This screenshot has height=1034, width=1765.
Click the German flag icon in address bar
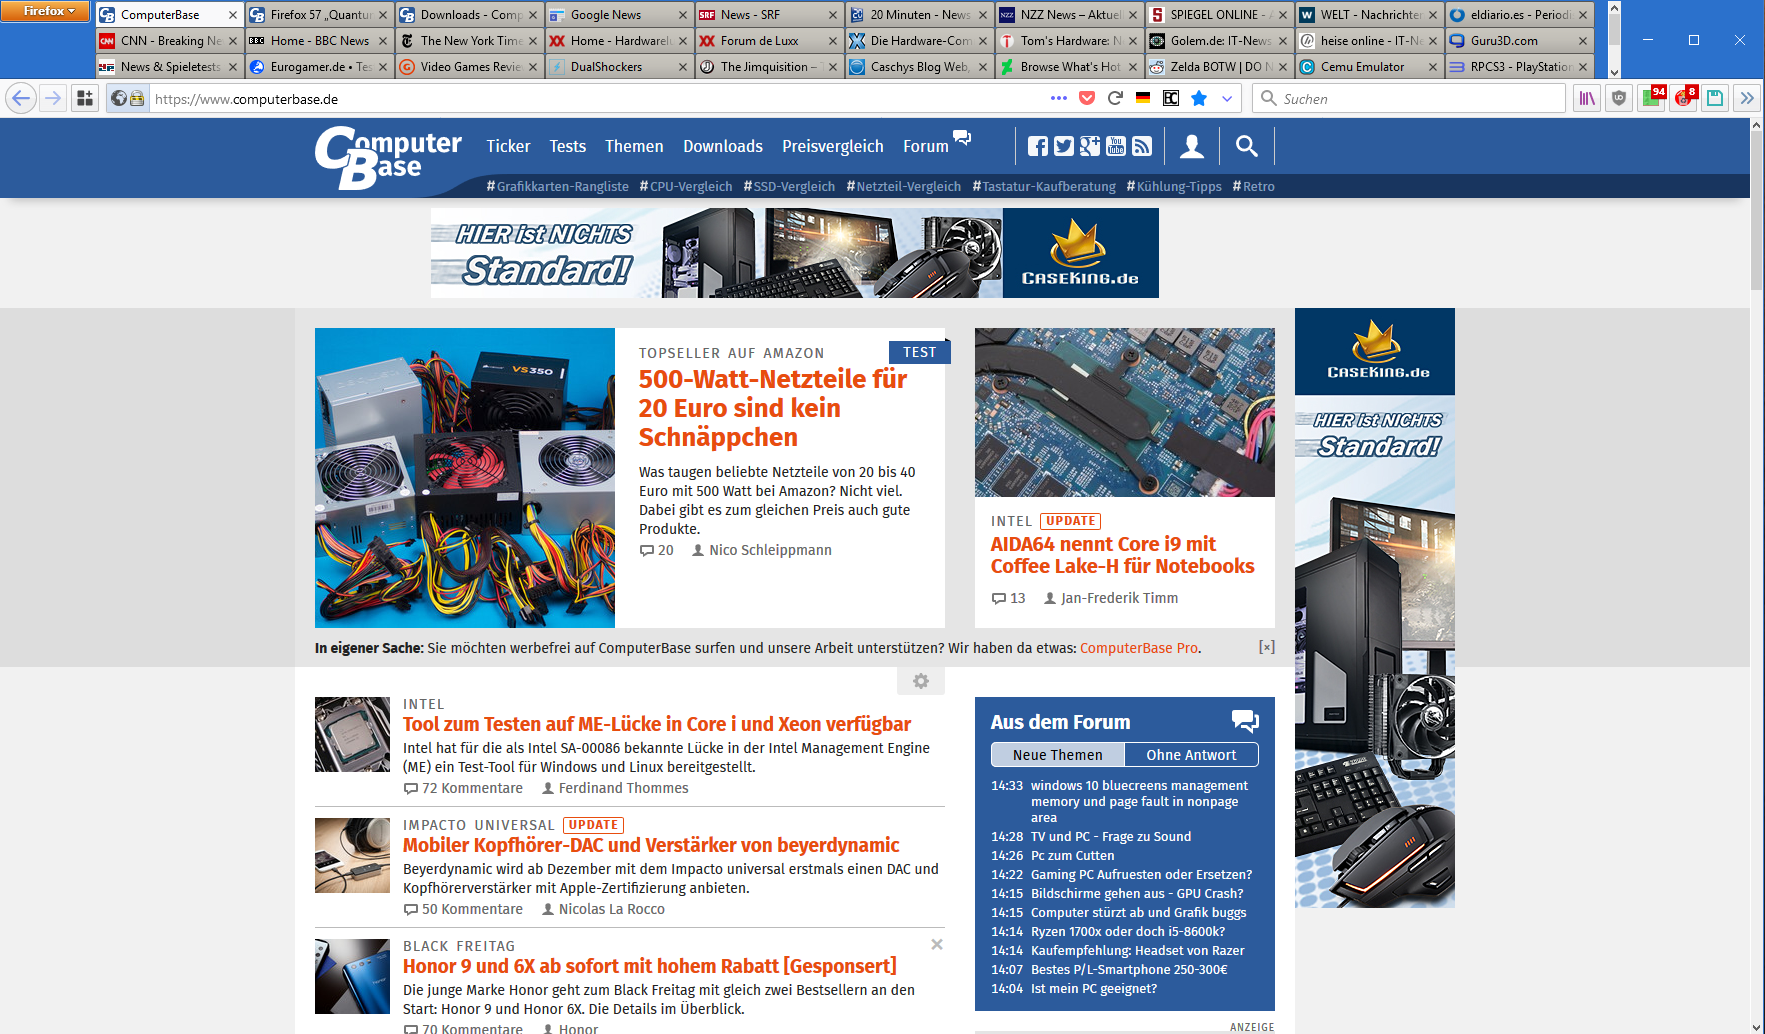(1143, 98)
